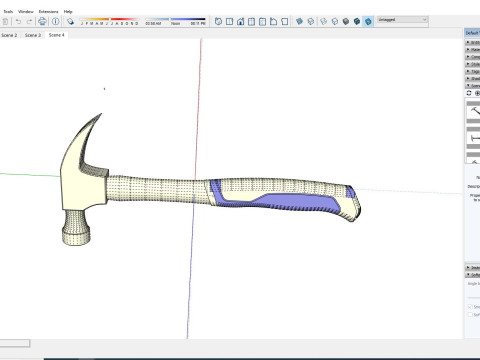Image resolution: width=480 pixels, height=360 pixels.
Task: Collapse the Soften Edges tray panel
Action: coord(473,275)
